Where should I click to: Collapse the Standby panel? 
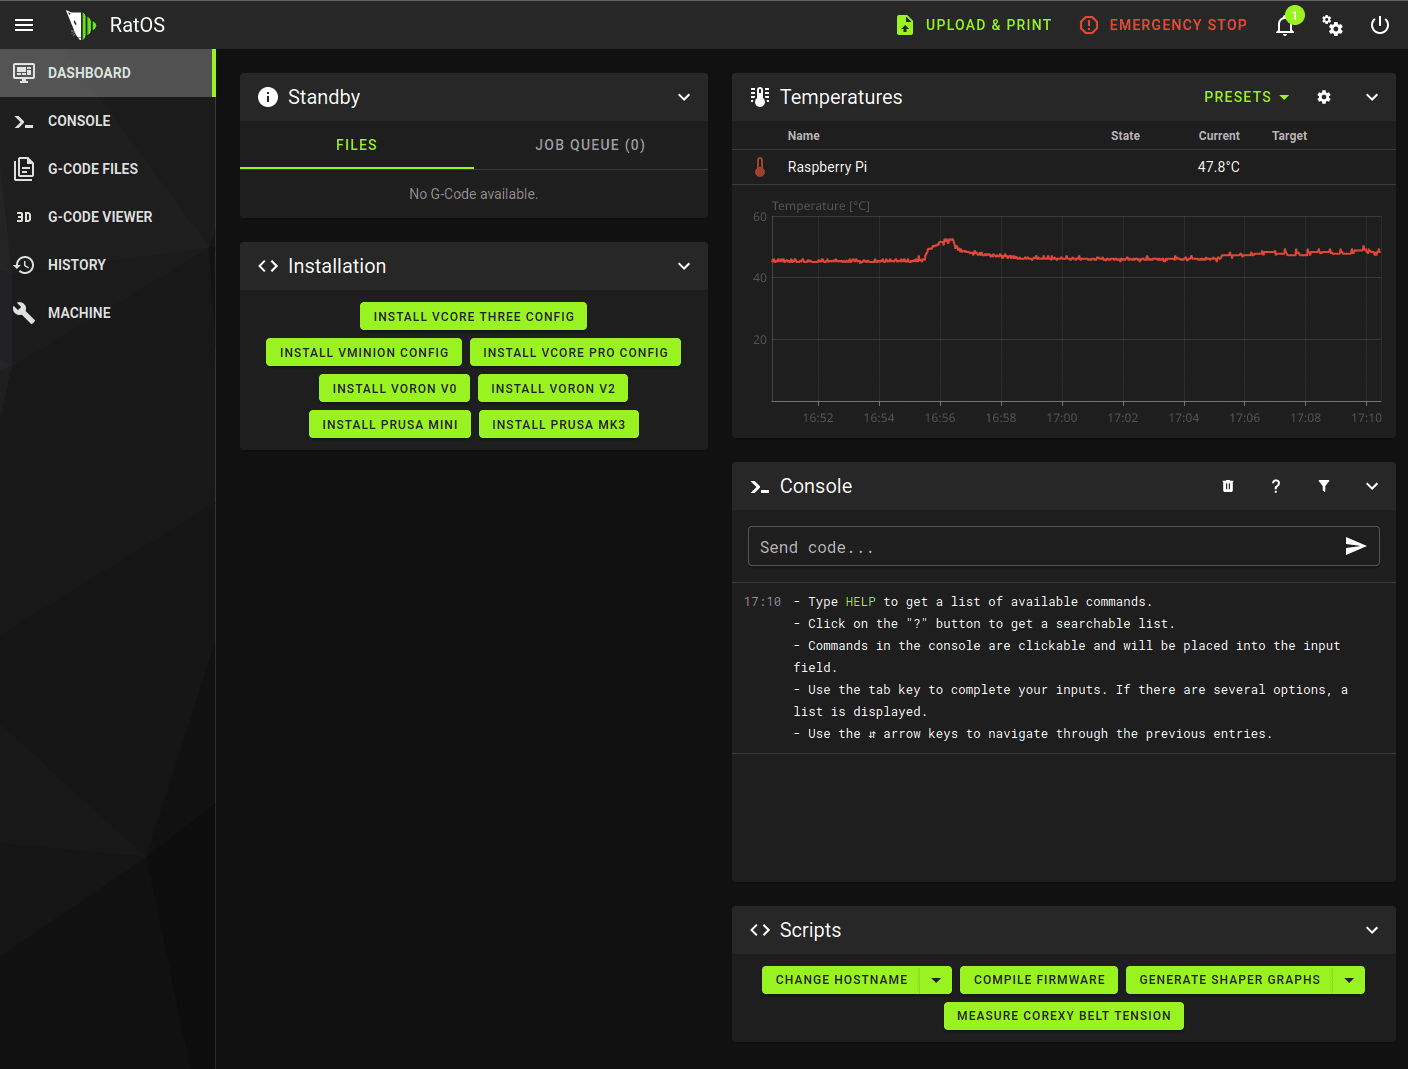pos(684,97)
